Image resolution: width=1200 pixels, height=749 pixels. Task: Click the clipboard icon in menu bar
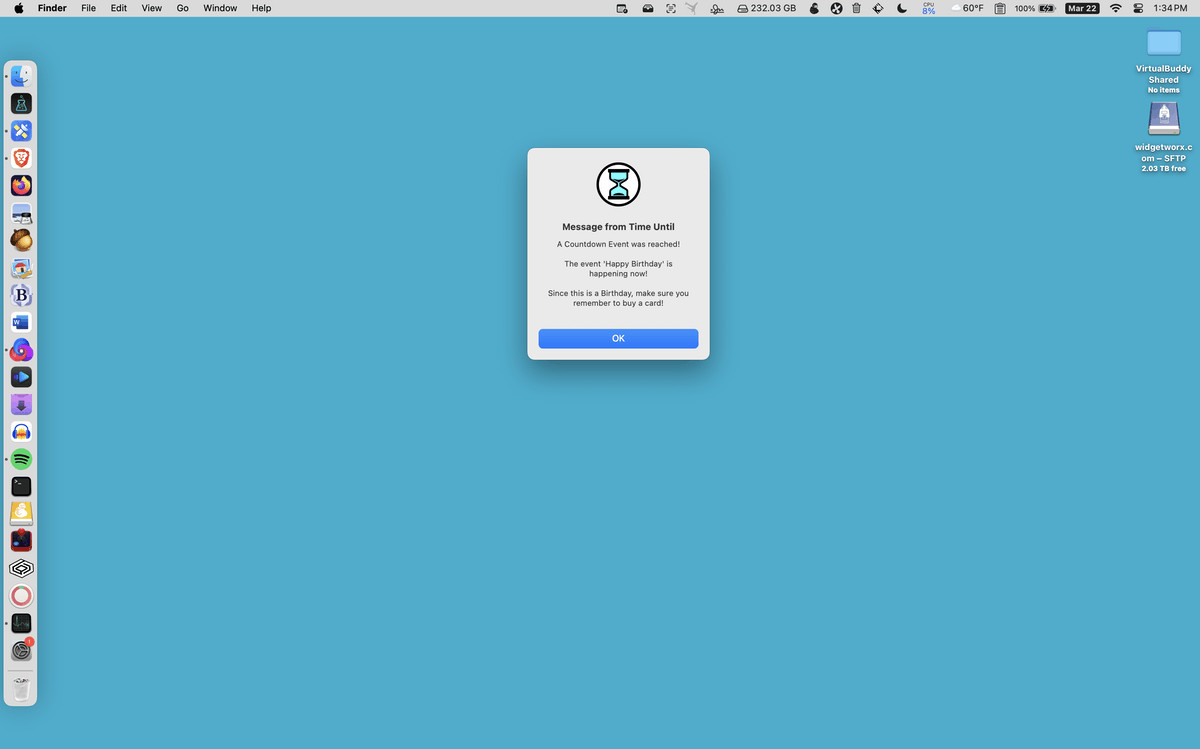point(1000,8)
